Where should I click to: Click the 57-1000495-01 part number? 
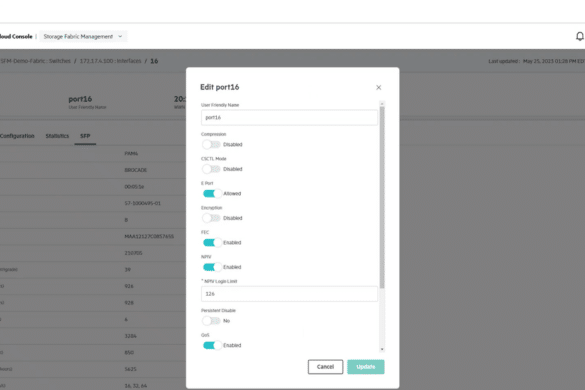click(143, 203)
